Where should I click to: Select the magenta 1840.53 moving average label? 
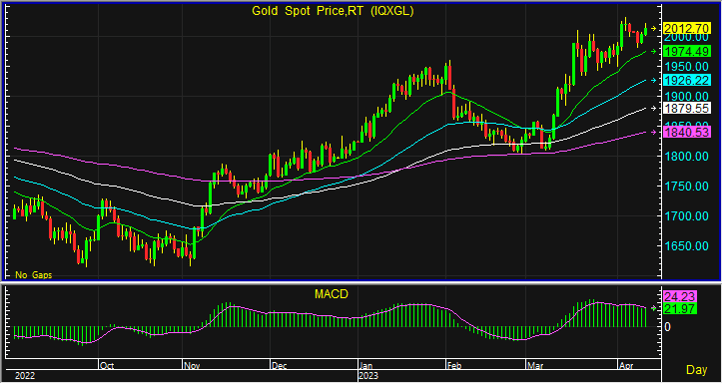687,133
